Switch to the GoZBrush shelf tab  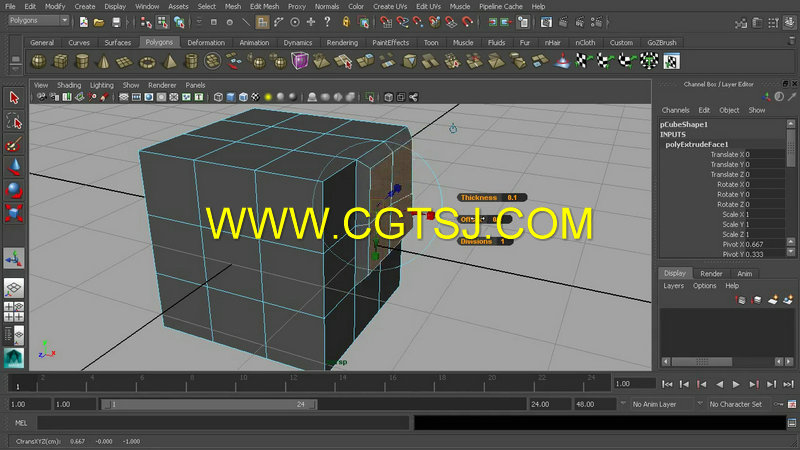click(662, 43)
